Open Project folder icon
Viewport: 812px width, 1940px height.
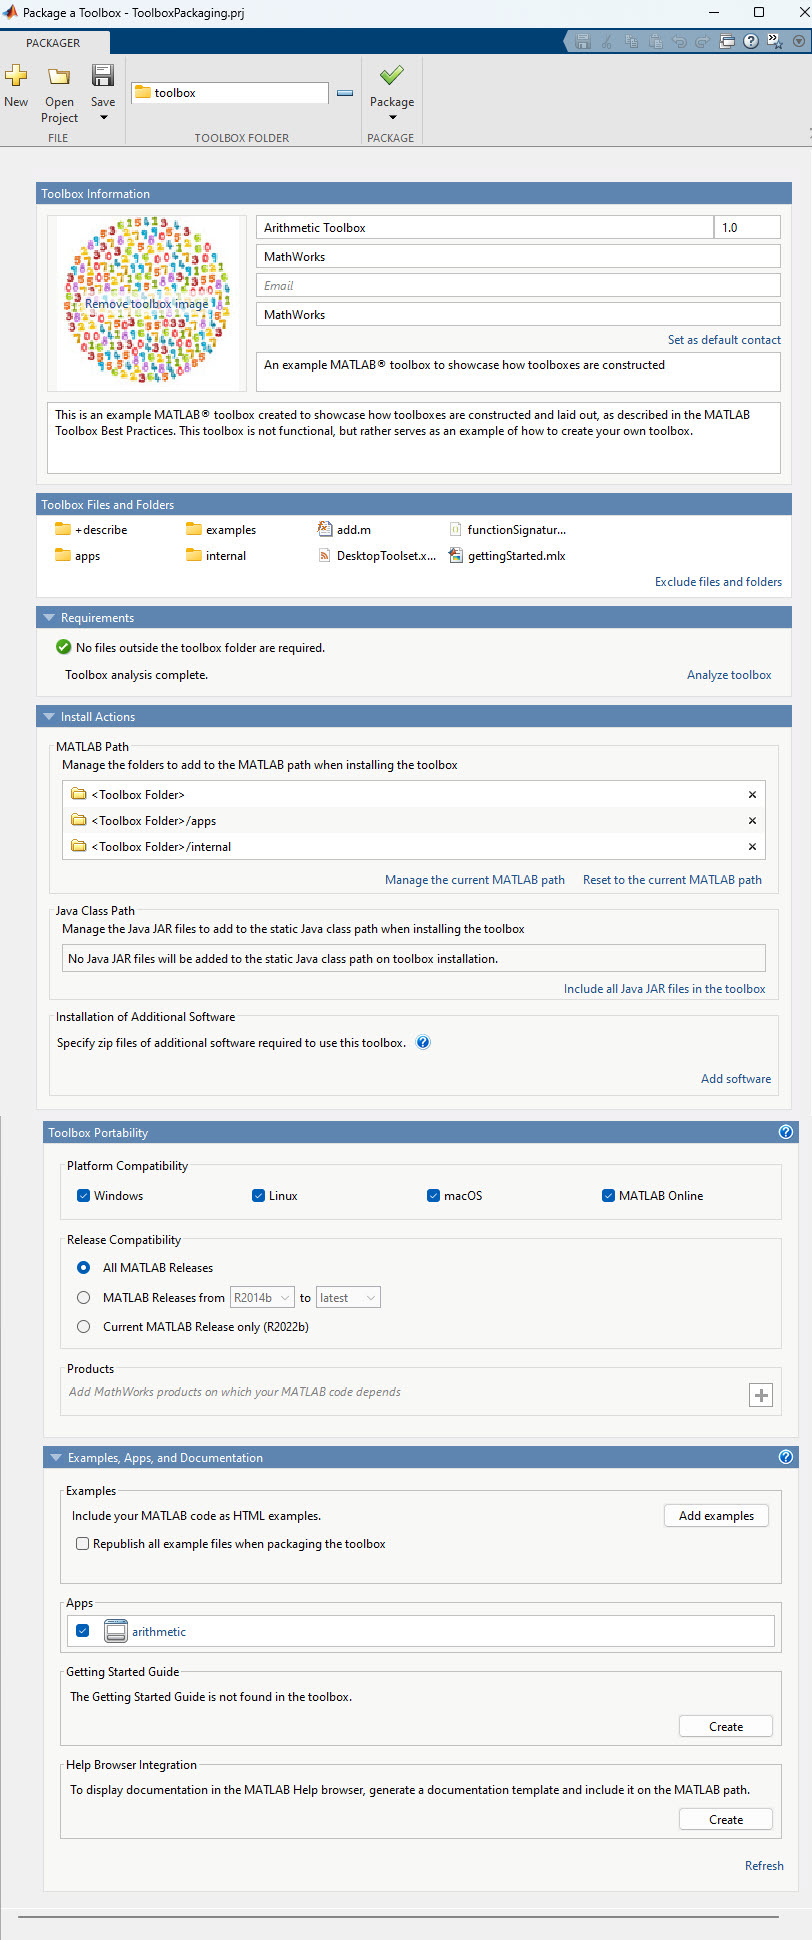pos(60,76)
